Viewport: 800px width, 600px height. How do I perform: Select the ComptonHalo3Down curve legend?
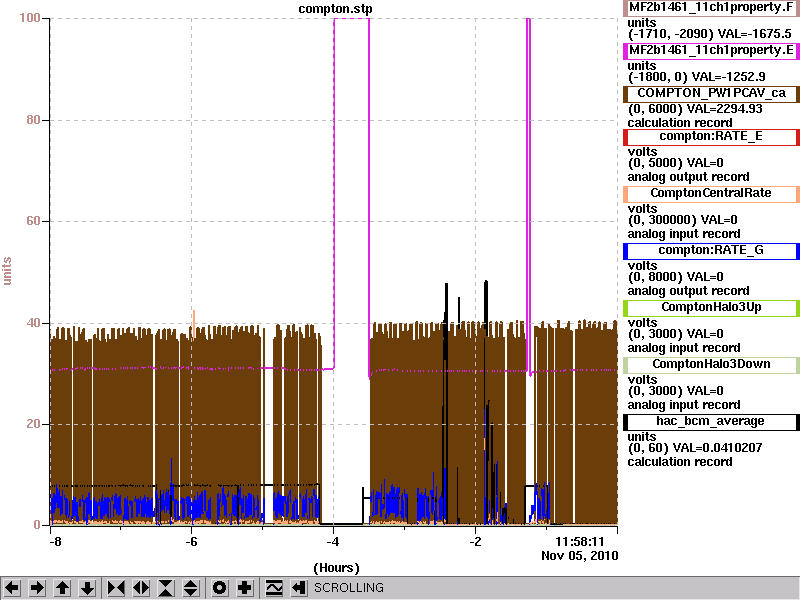point(711,364)
